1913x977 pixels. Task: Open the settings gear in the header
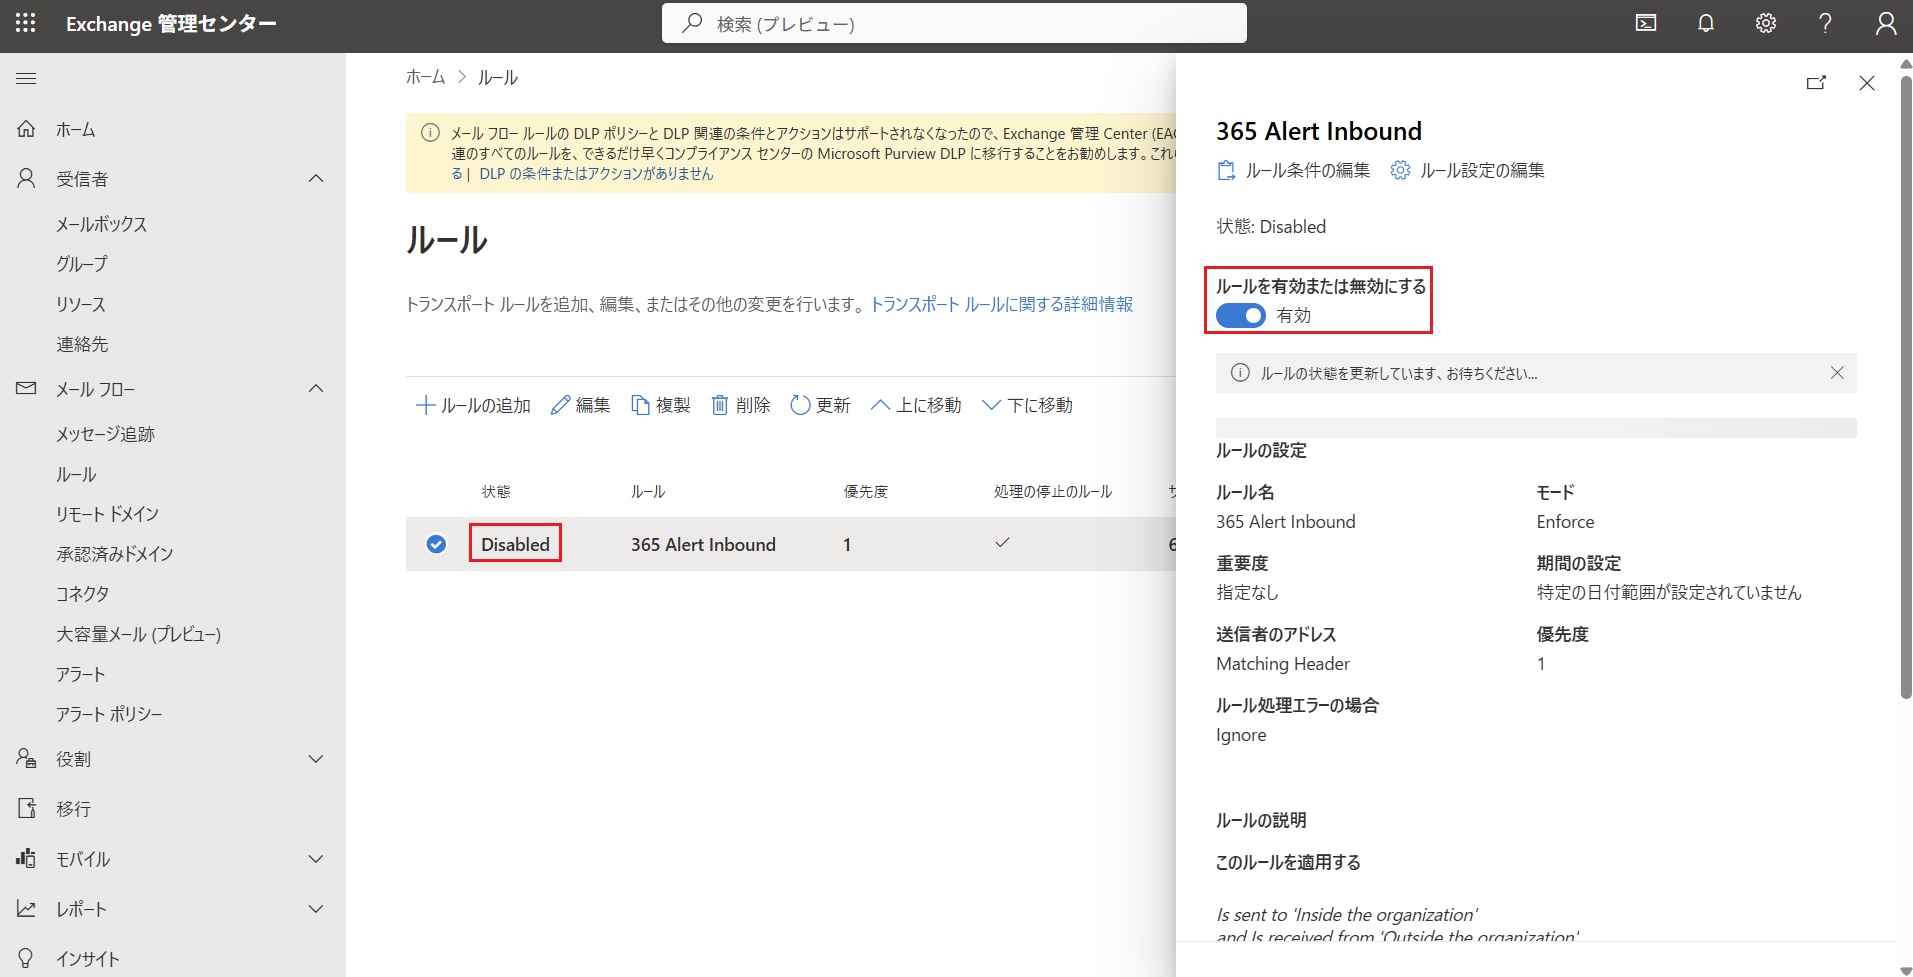1765,23
